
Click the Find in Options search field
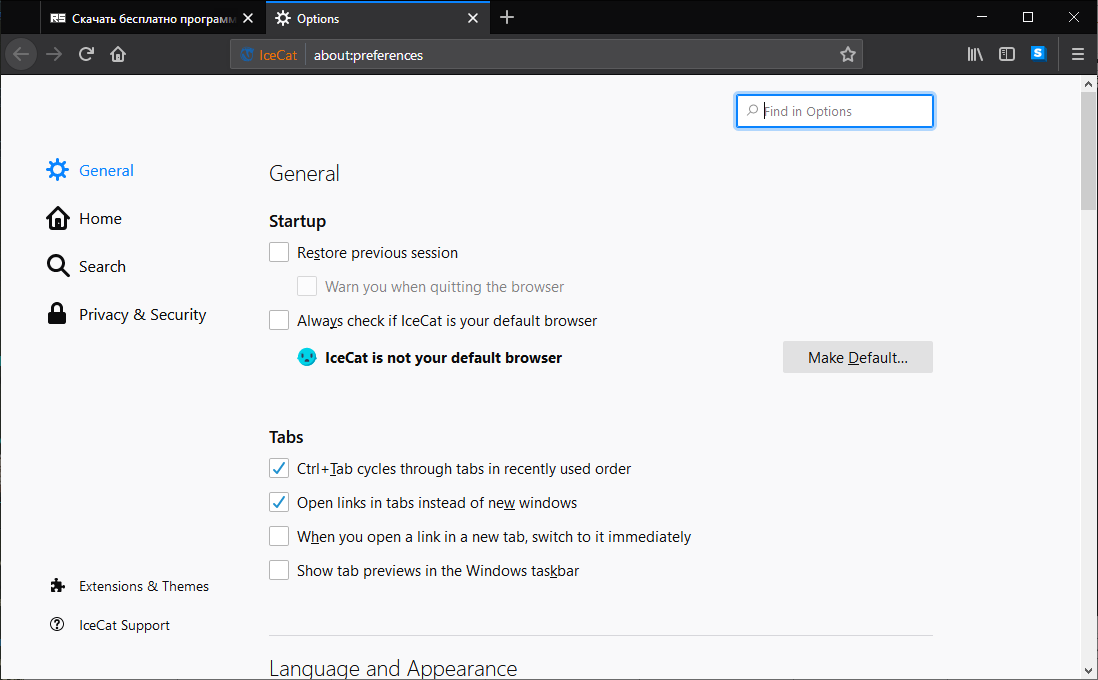(840, 112)
